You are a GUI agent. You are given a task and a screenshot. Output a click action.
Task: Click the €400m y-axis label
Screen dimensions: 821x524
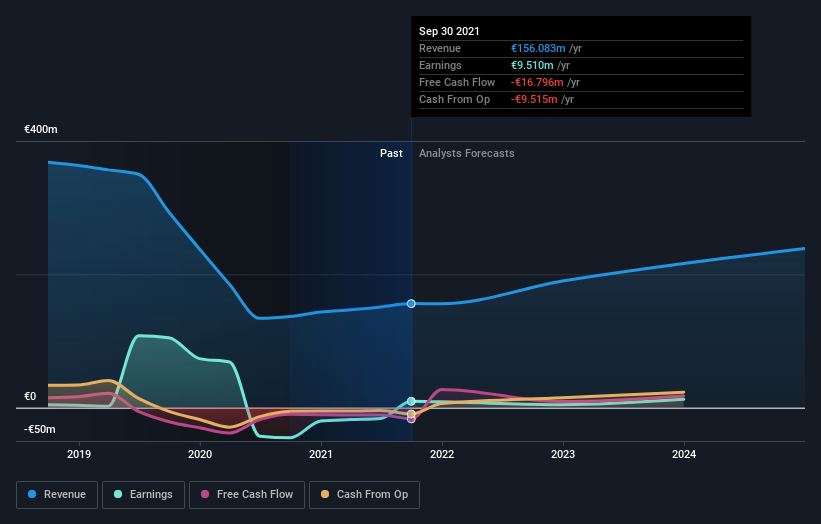click(x=41, y=129)
